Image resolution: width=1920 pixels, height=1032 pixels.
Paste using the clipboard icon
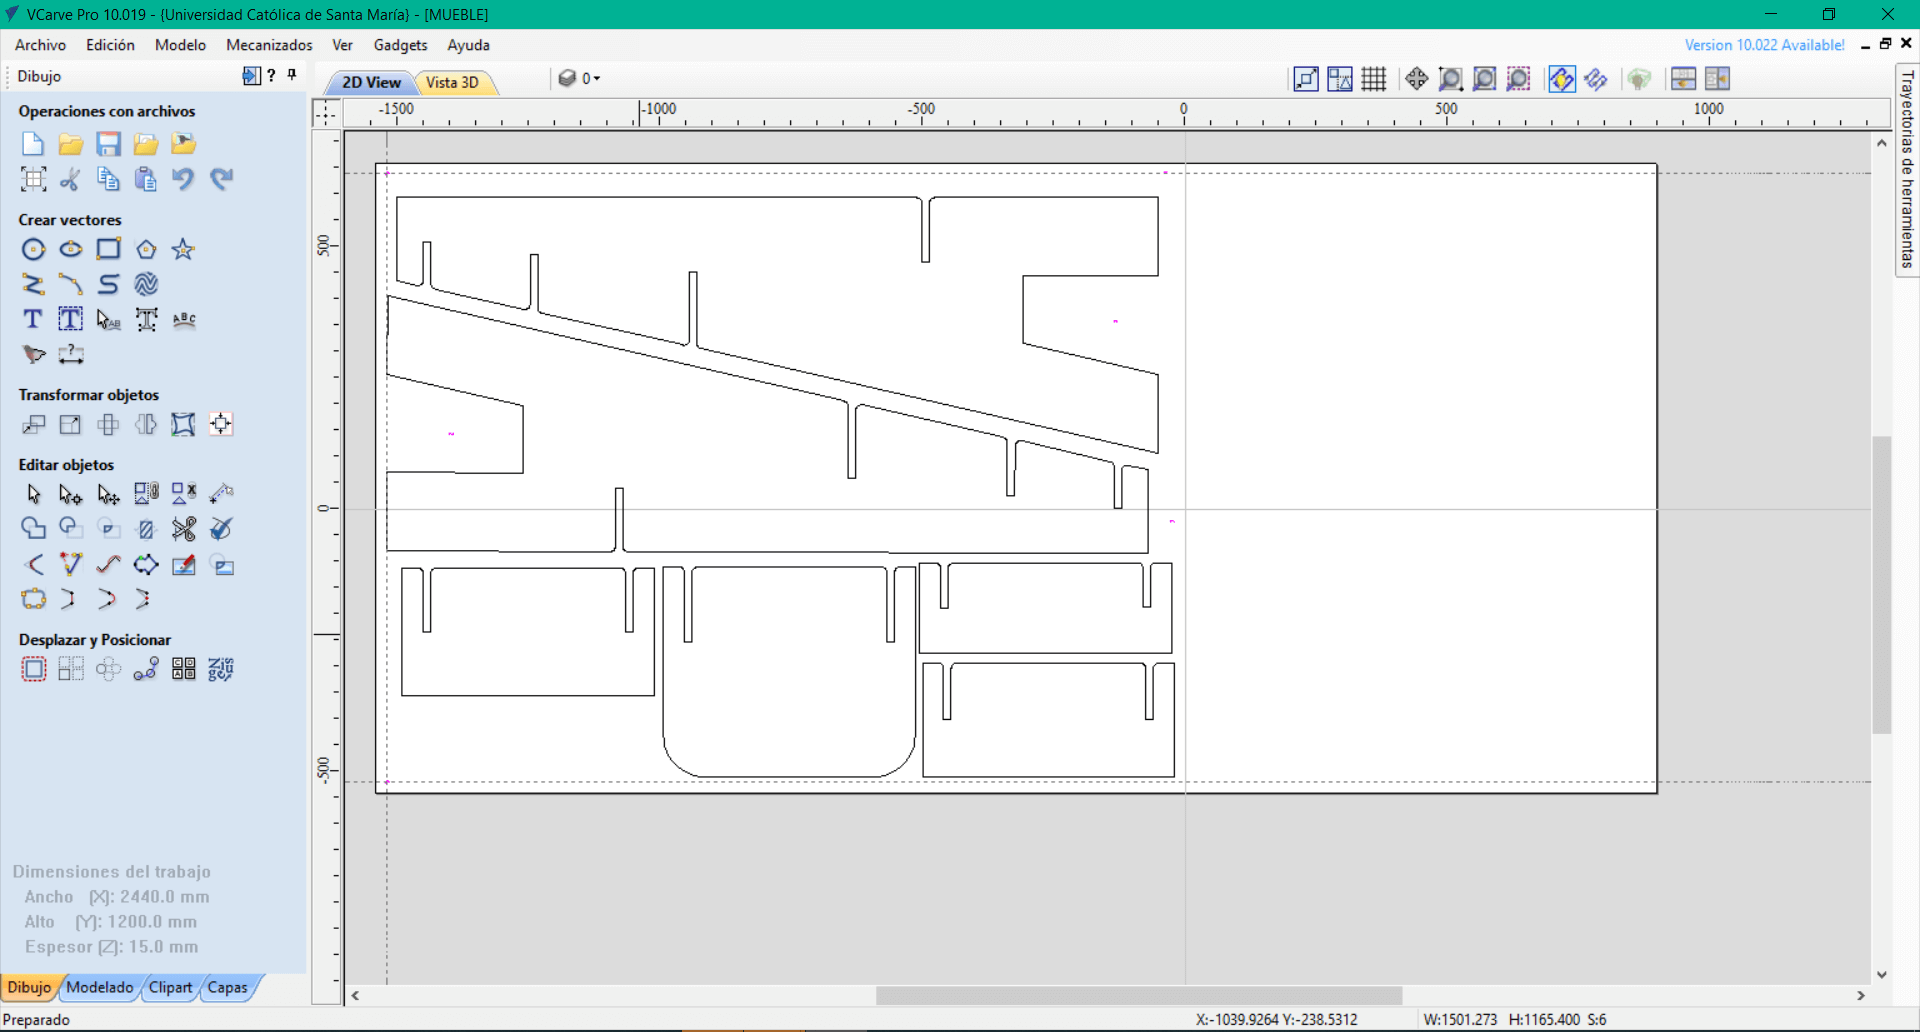click(x=146, y=179)
